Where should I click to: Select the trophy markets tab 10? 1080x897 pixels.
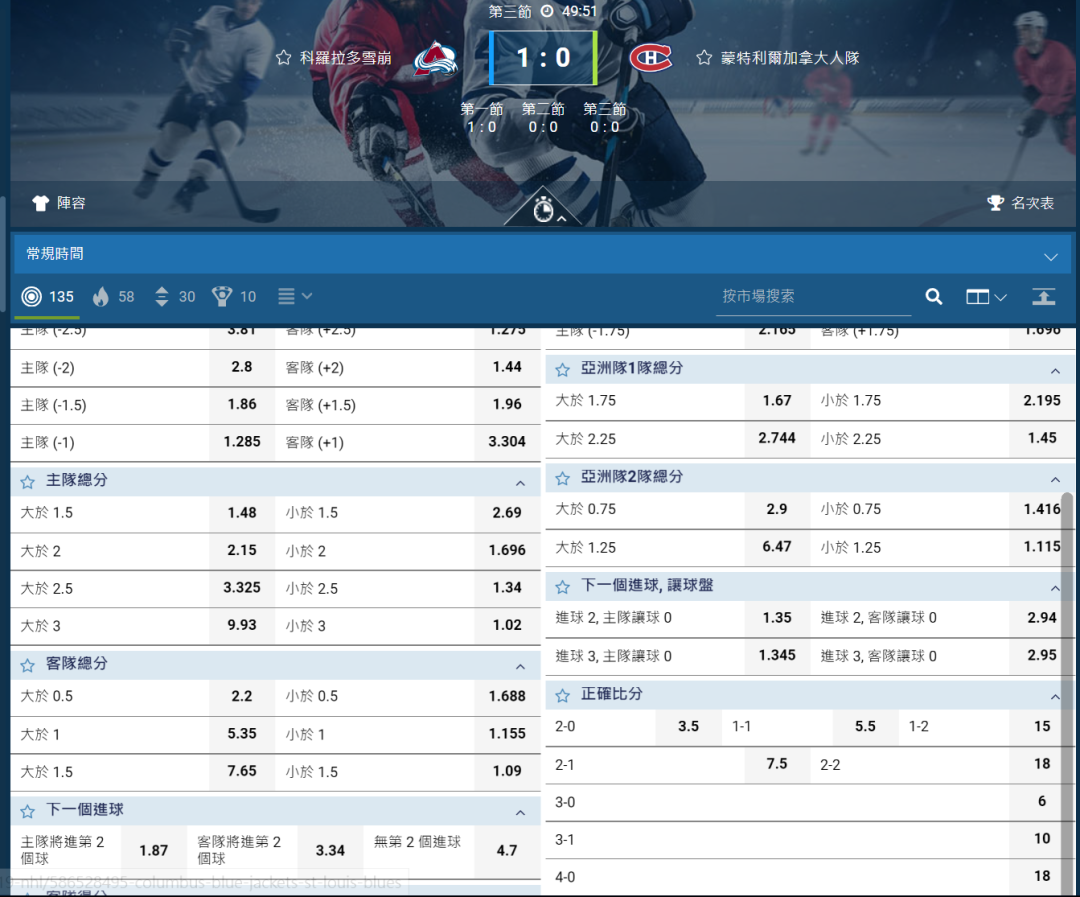[x=234, y=297]
